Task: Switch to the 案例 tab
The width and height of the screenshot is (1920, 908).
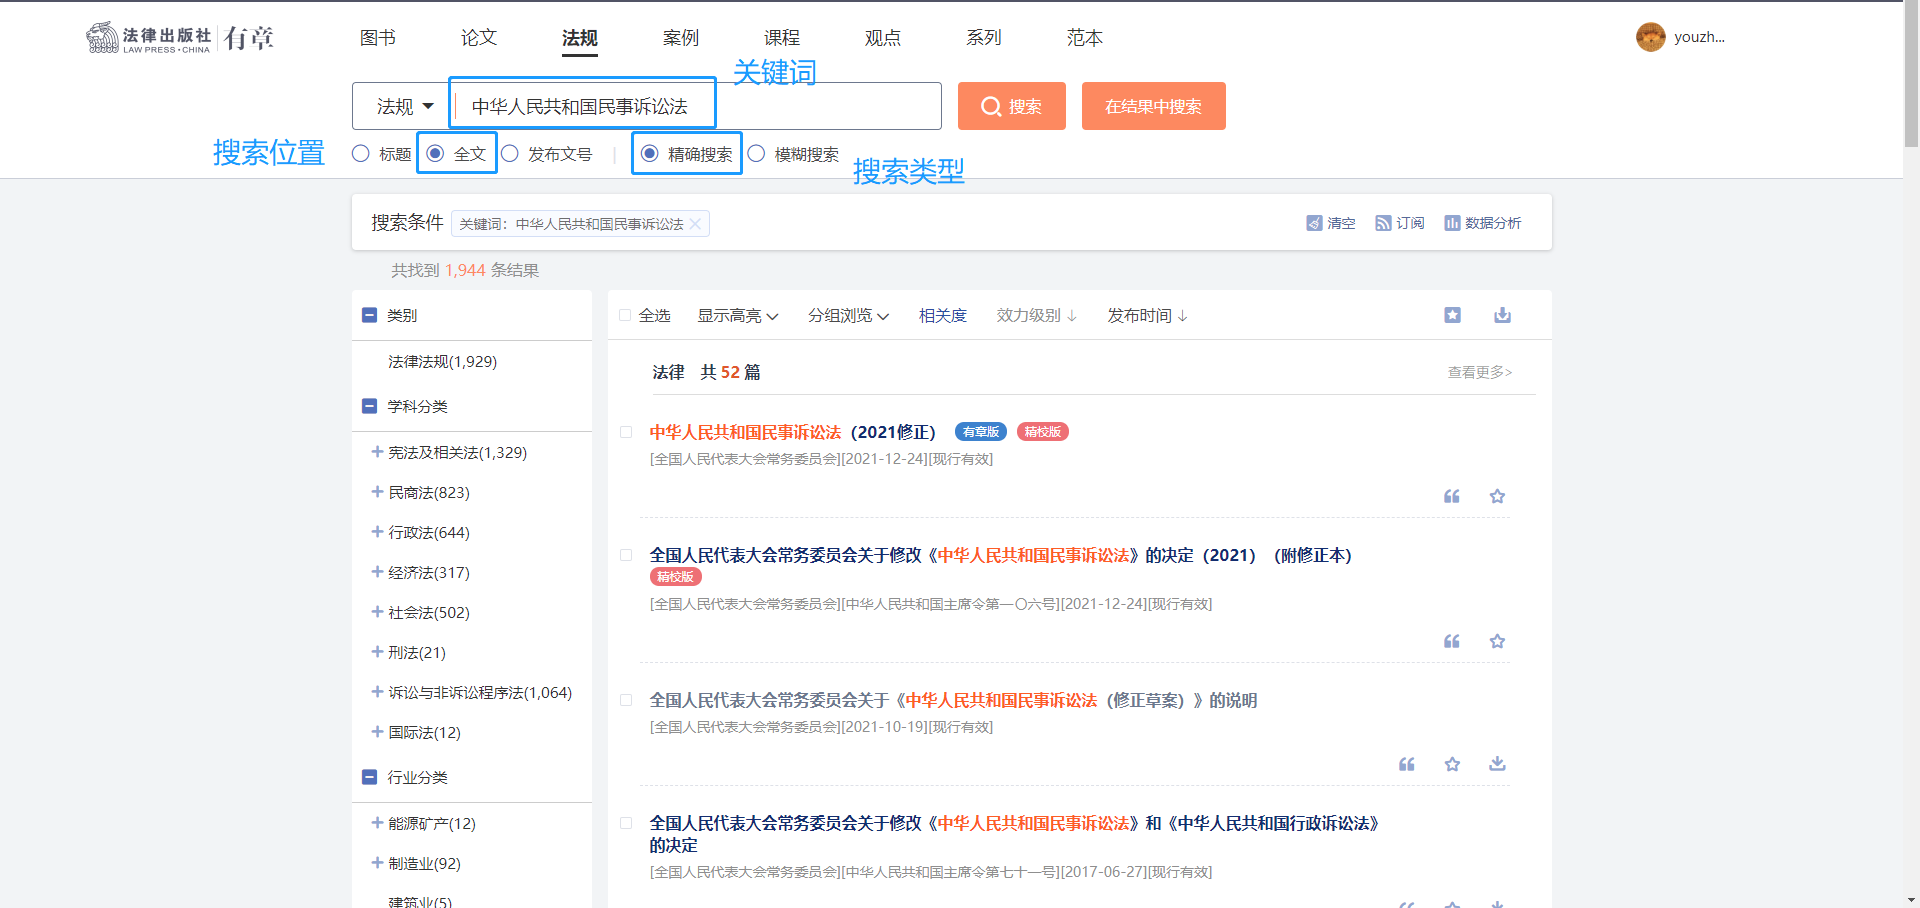Action: [680, 38]
